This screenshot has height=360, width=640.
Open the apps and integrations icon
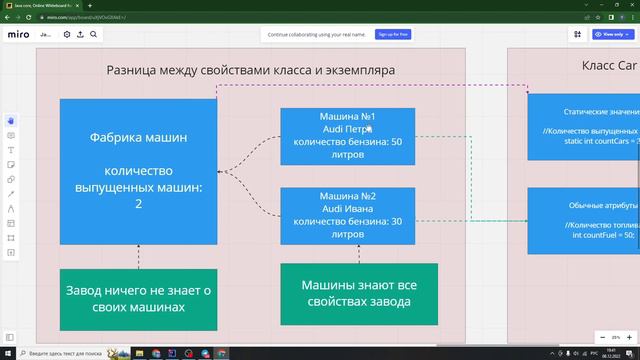[578, 35]
